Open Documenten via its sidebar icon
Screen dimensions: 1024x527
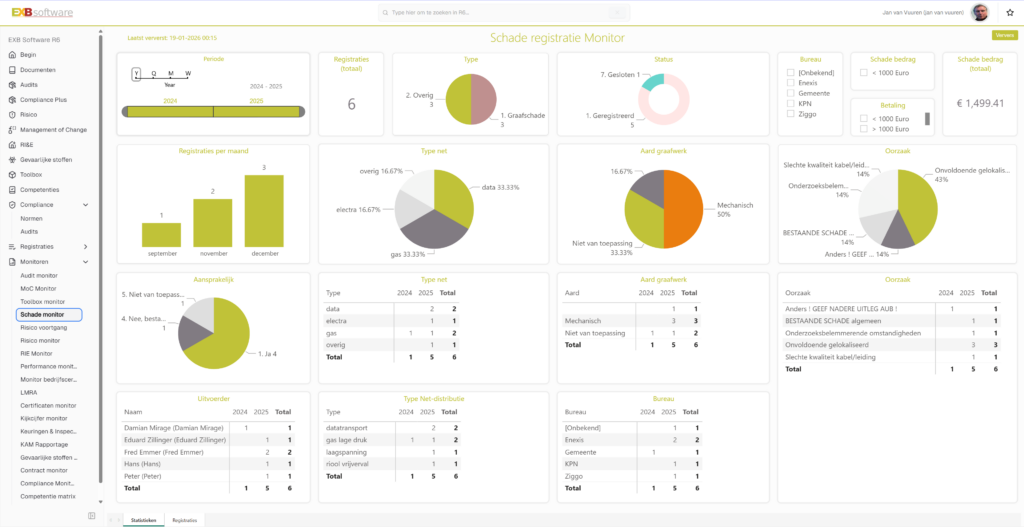(x=13, y=70)
